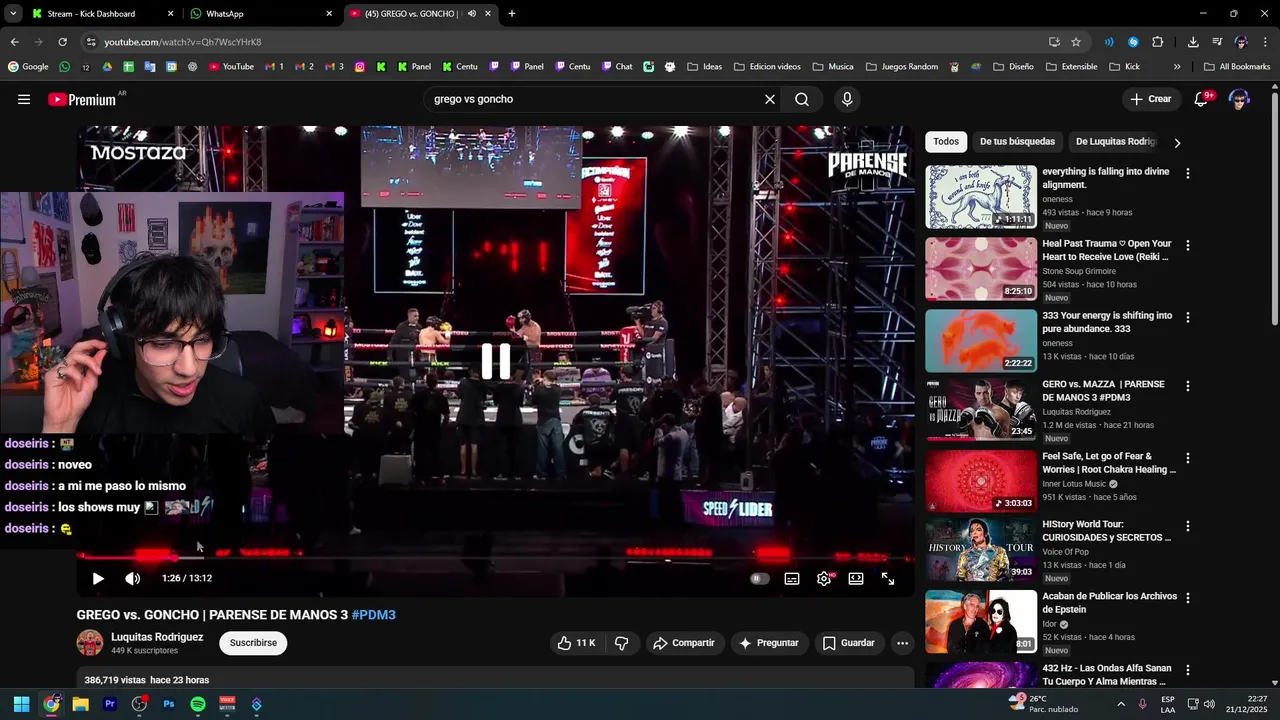Open the All Bookmarks folder
The height and width of the screenshot is (720, 1280).
tap(1237, 67)
